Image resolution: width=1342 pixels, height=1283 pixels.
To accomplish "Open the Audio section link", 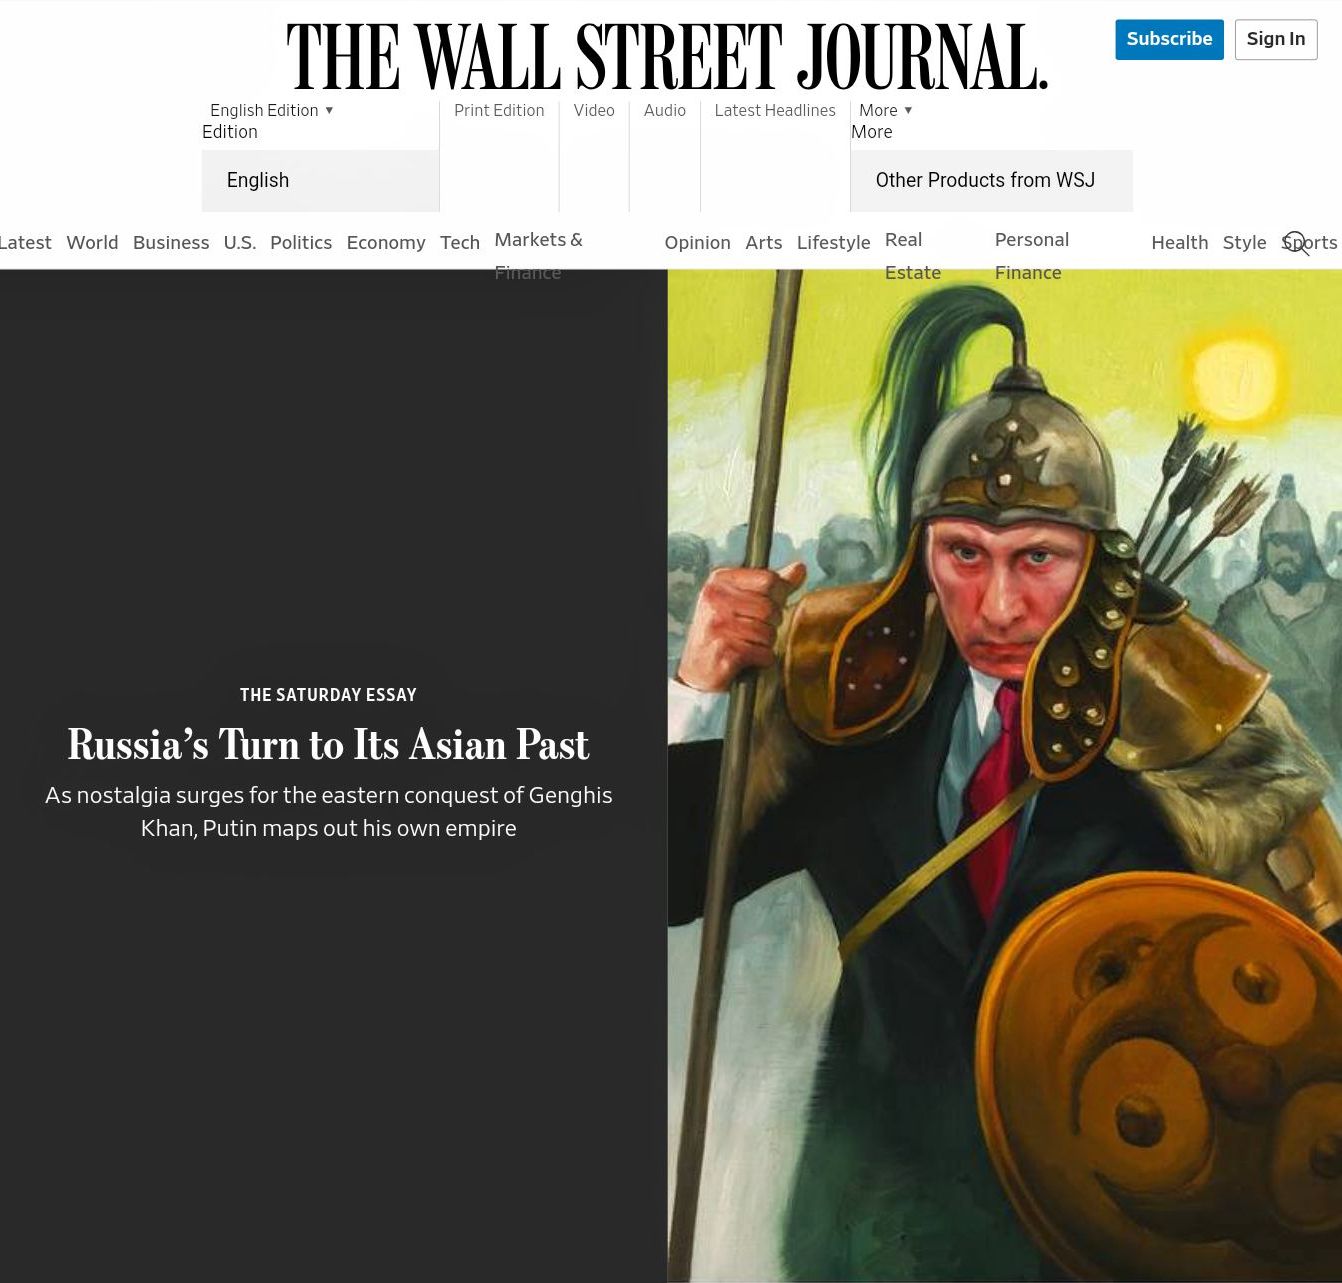I will pos(665,110).
